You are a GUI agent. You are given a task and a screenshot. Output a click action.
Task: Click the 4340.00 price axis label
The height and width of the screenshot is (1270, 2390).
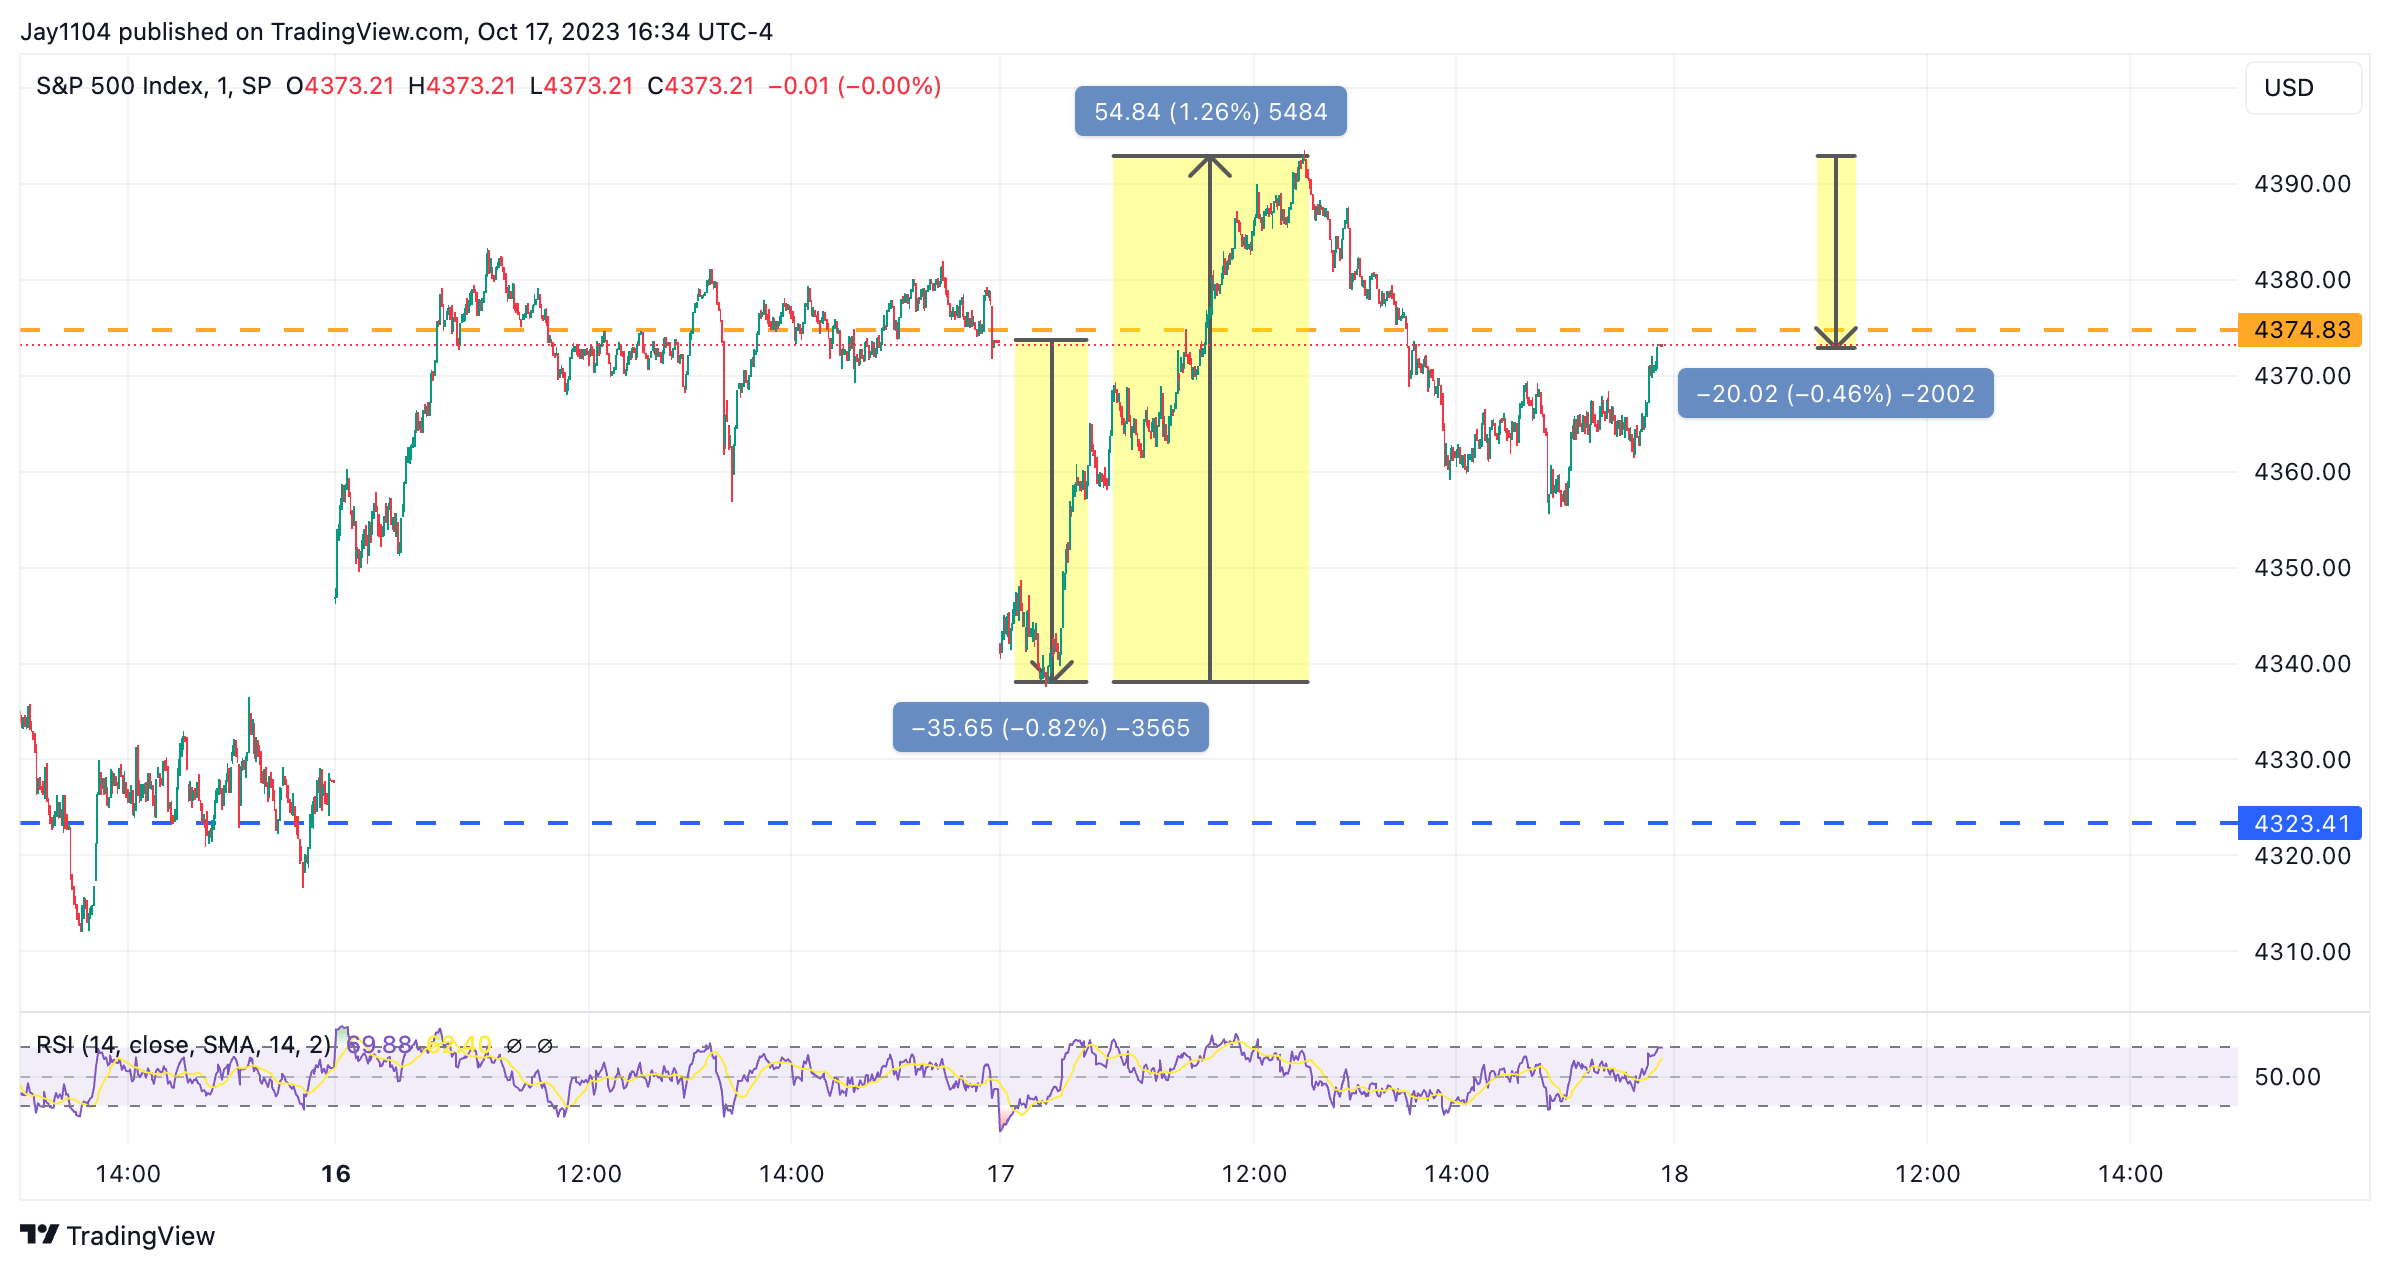coord(2302,664)
